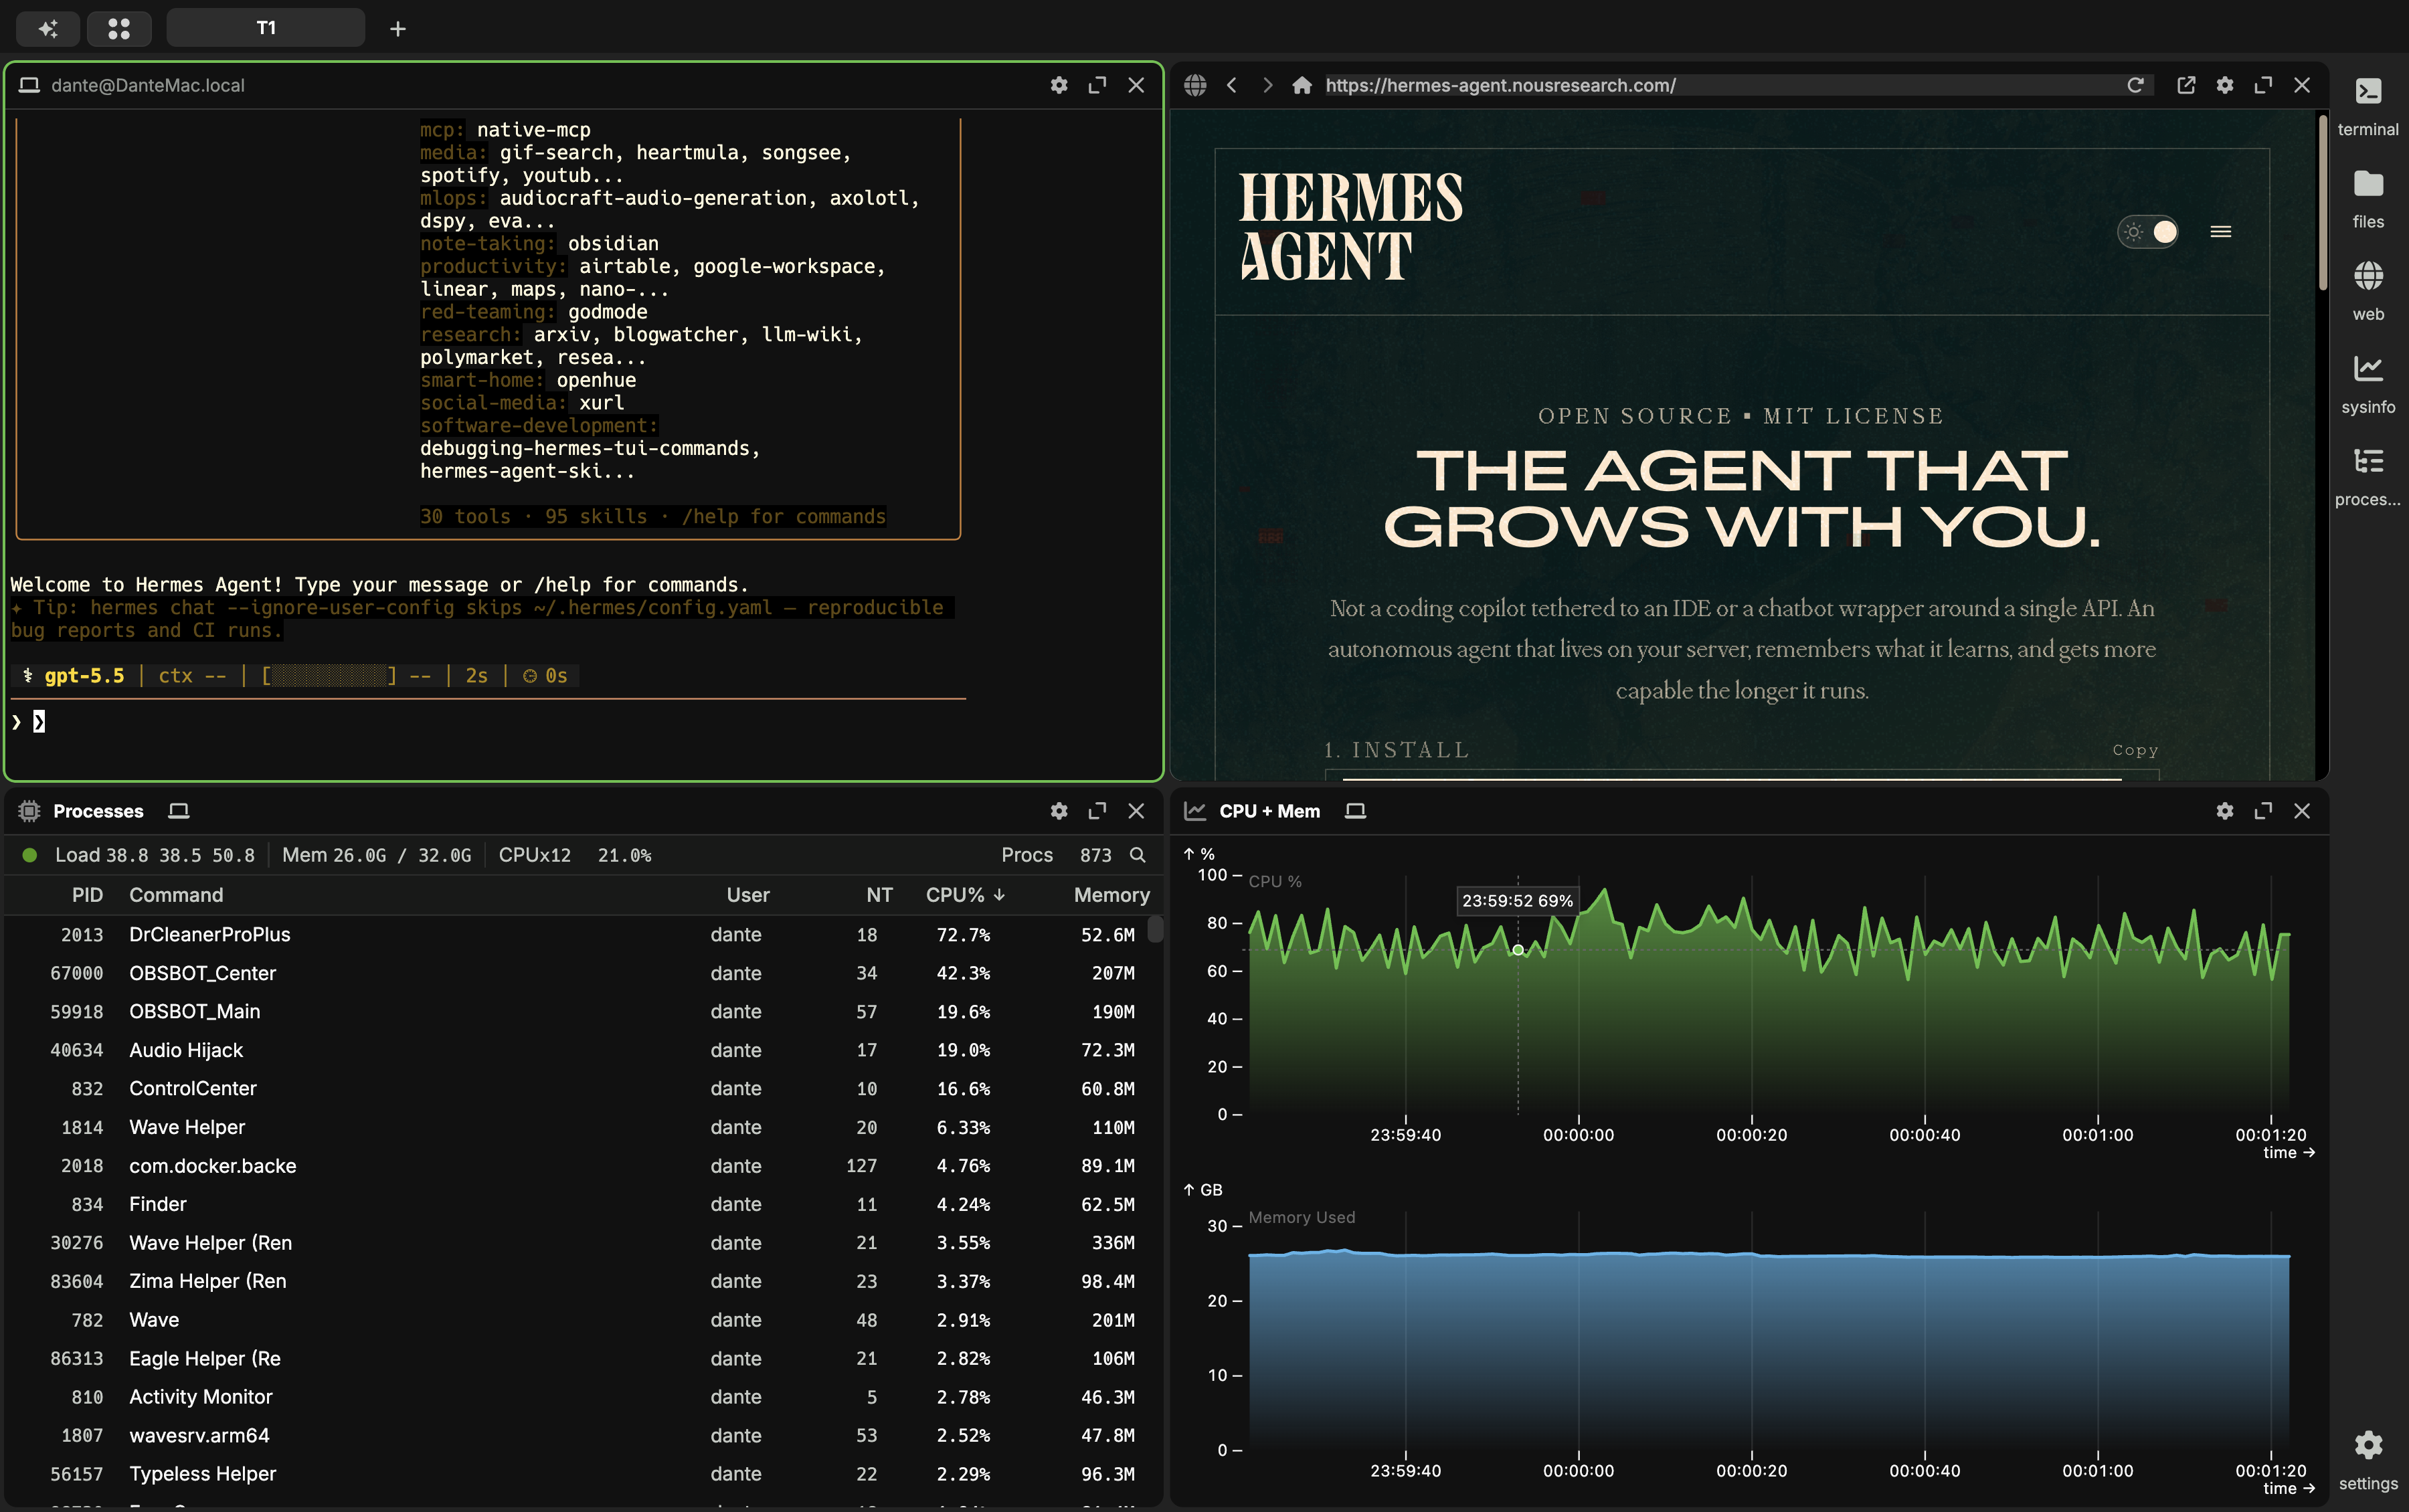Select the wavesrv.arm64 process row
2409x1512 pixels.
click(x=576, y=1435)
